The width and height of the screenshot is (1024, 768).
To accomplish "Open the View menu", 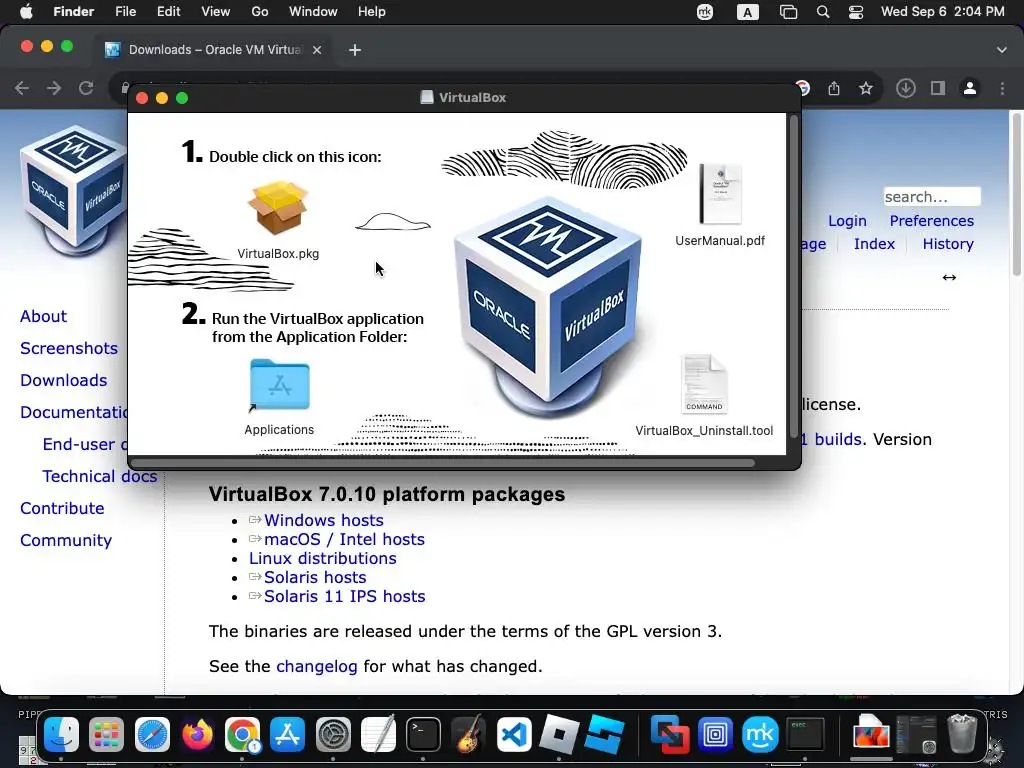I will click(216, 12).
